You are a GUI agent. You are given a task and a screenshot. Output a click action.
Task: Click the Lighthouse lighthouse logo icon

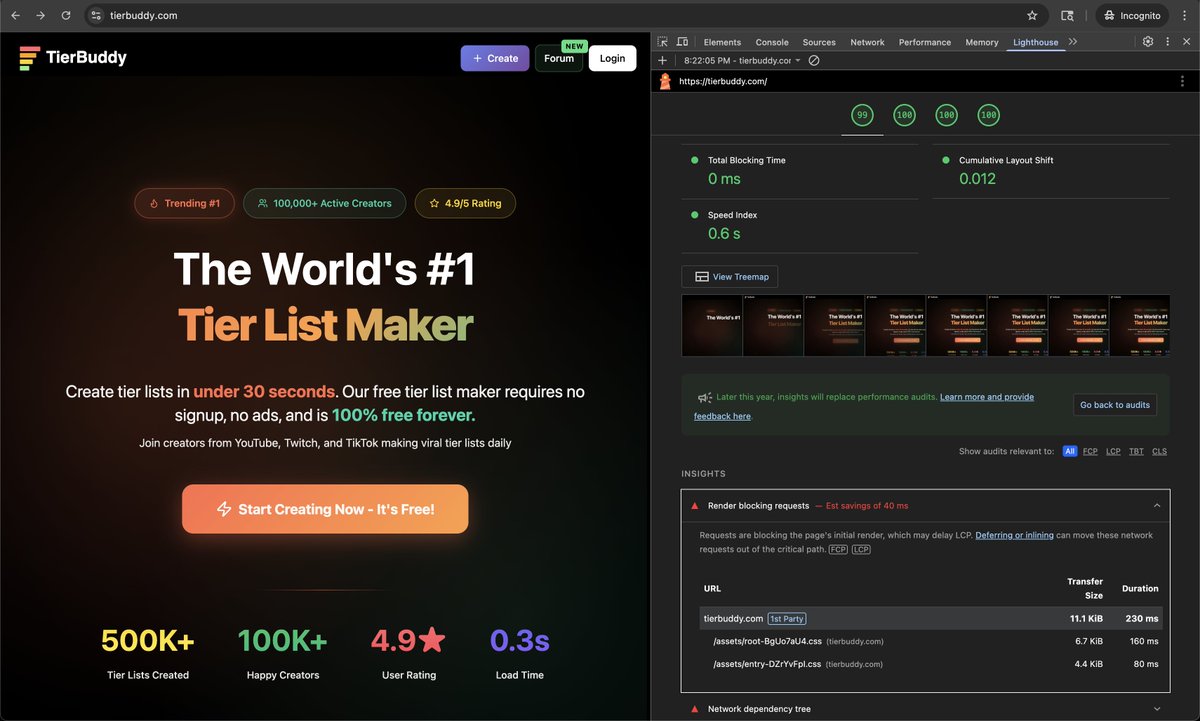pos(665,81)
